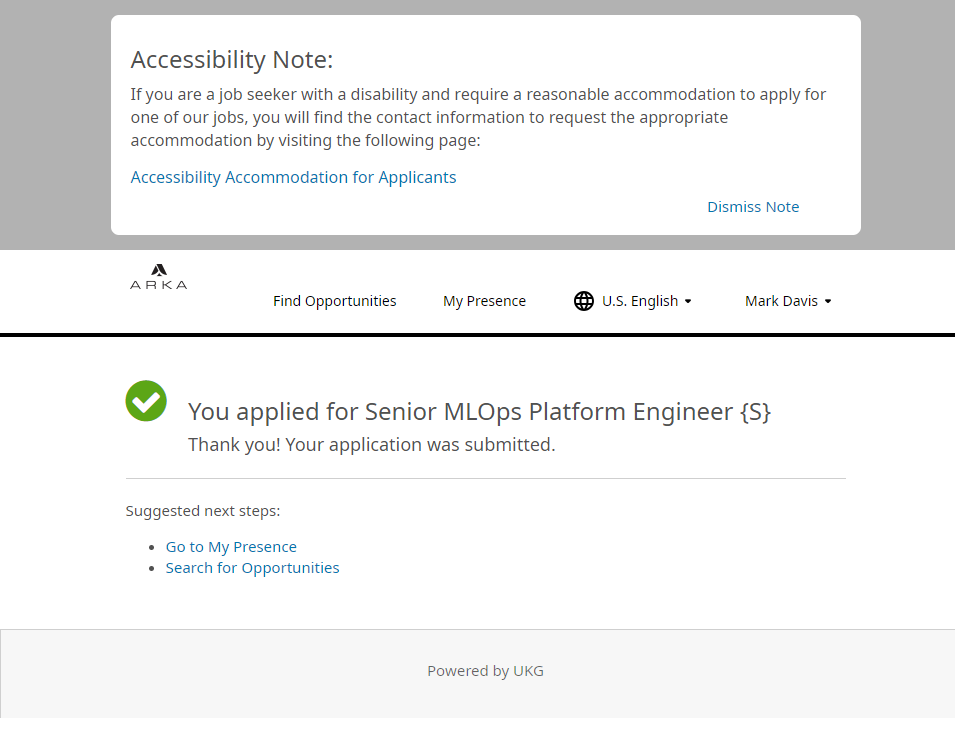Open Accessibility Accommodation for Applicants link
Screen dimensions: 955x741
[x=293, y=177]
